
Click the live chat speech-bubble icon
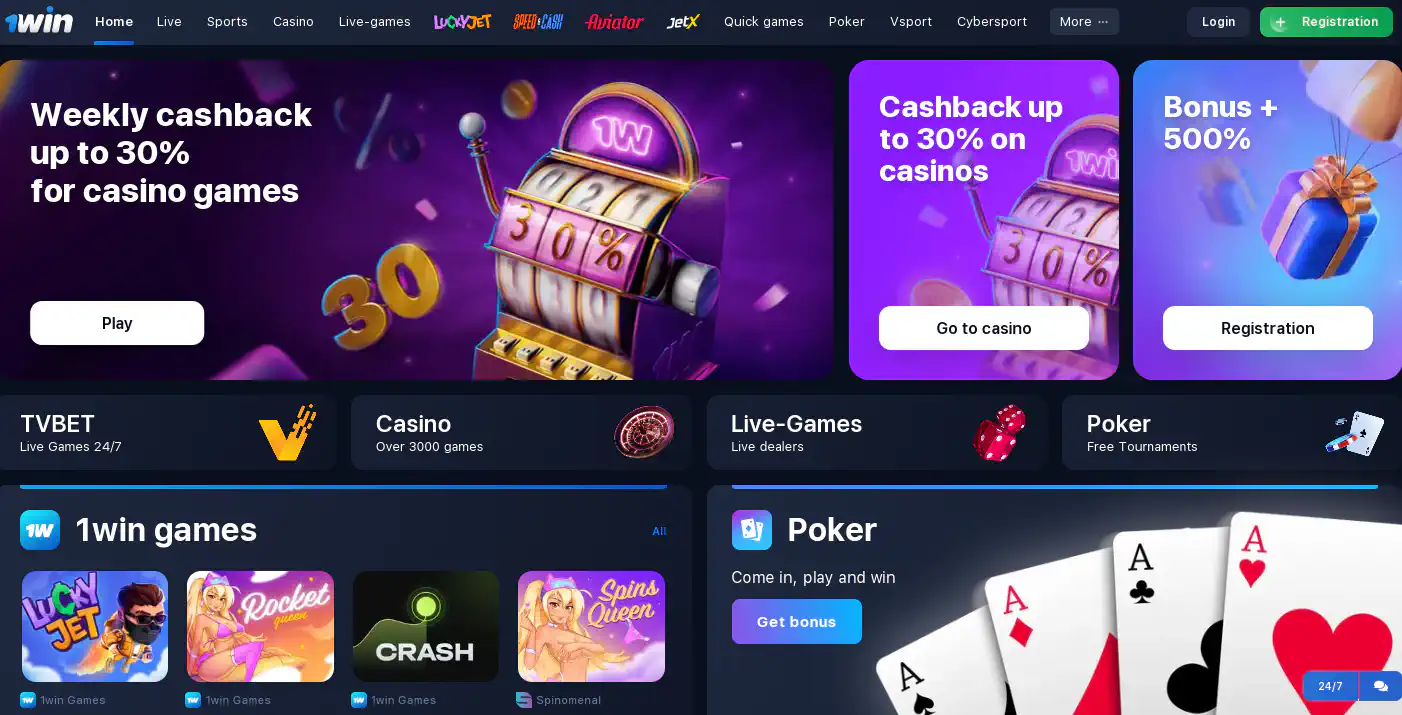[1381, 686]
